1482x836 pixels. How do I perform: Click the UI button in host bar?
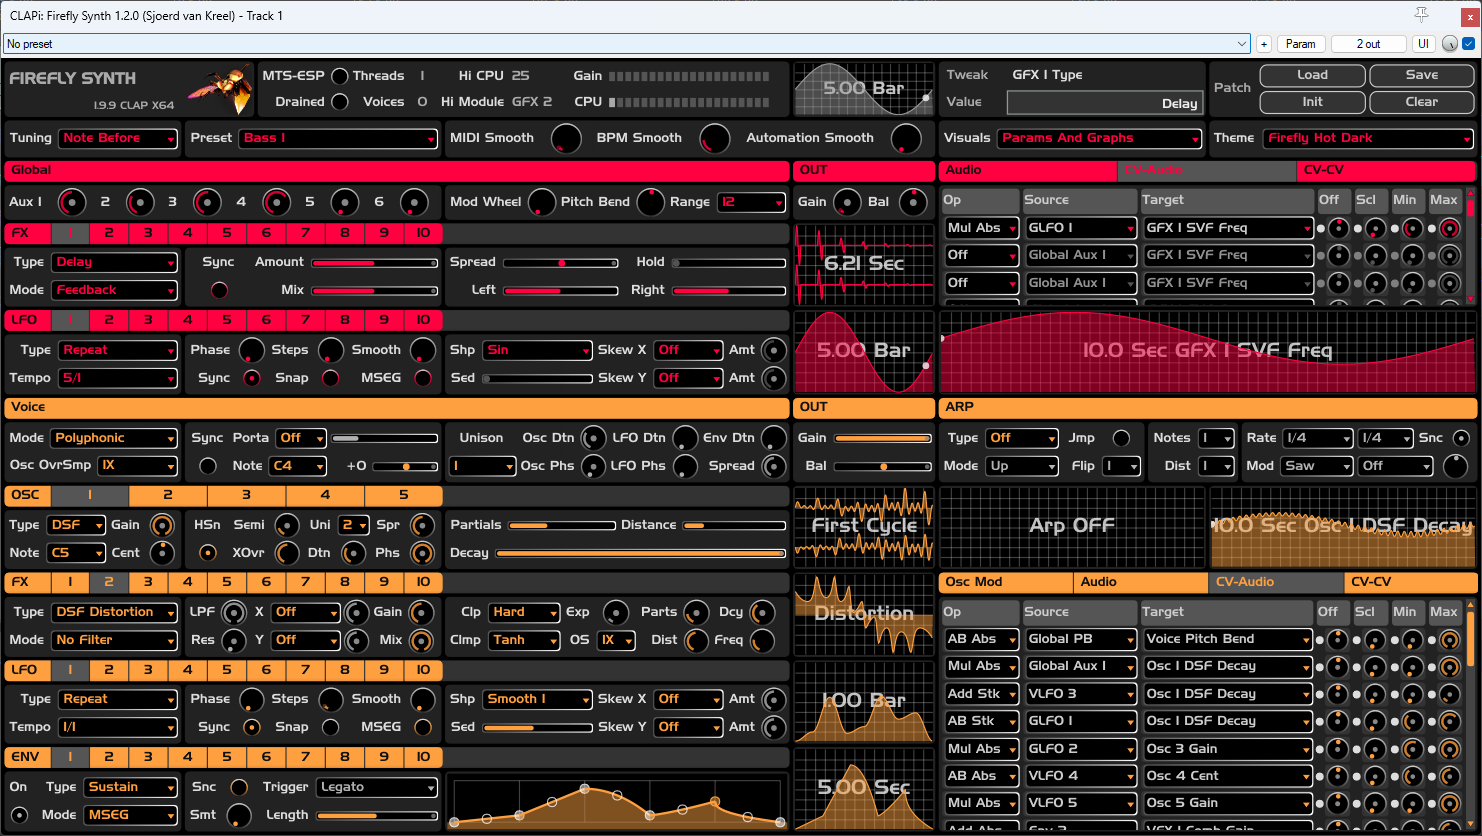click(1423, 44)
